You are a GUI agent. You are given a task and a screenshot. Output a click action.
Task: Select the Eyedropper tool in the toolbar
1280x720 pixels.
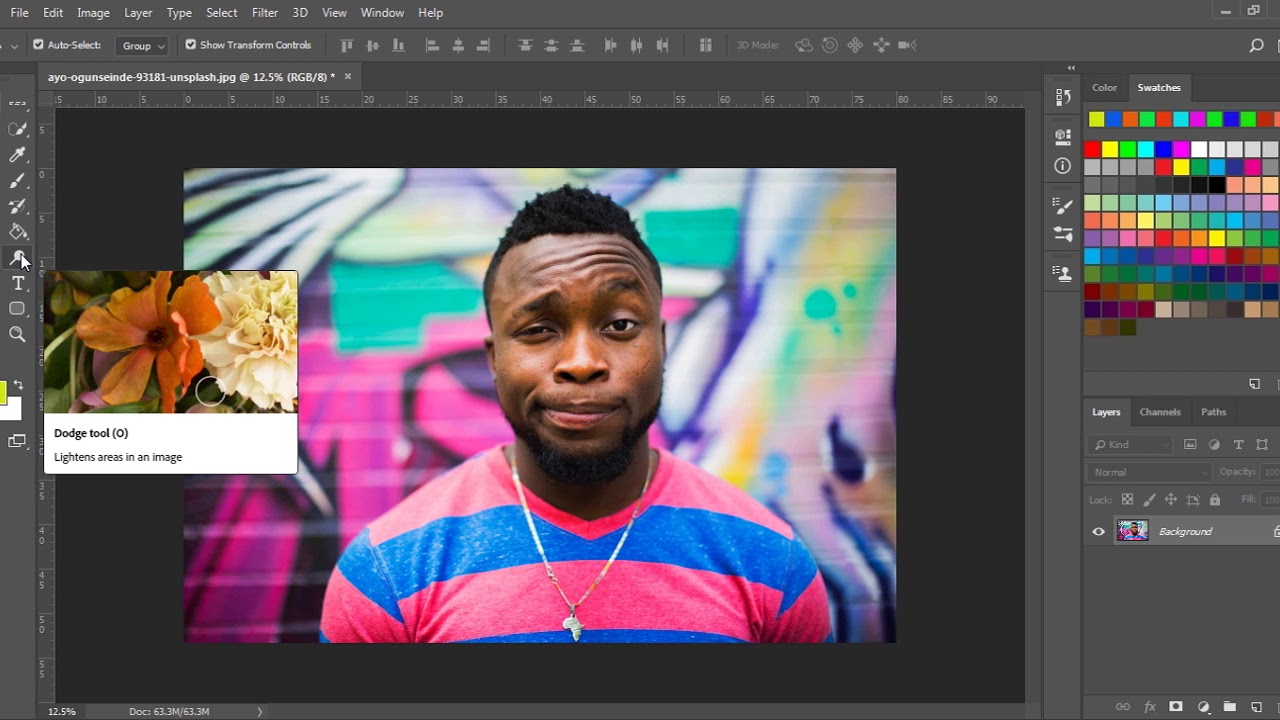17,155
